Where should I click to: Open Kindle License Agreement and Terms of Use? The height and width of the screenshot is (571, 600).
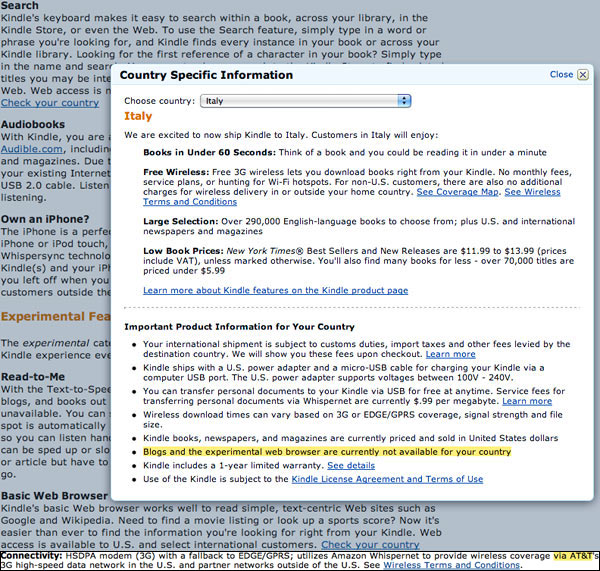(387, 479)
